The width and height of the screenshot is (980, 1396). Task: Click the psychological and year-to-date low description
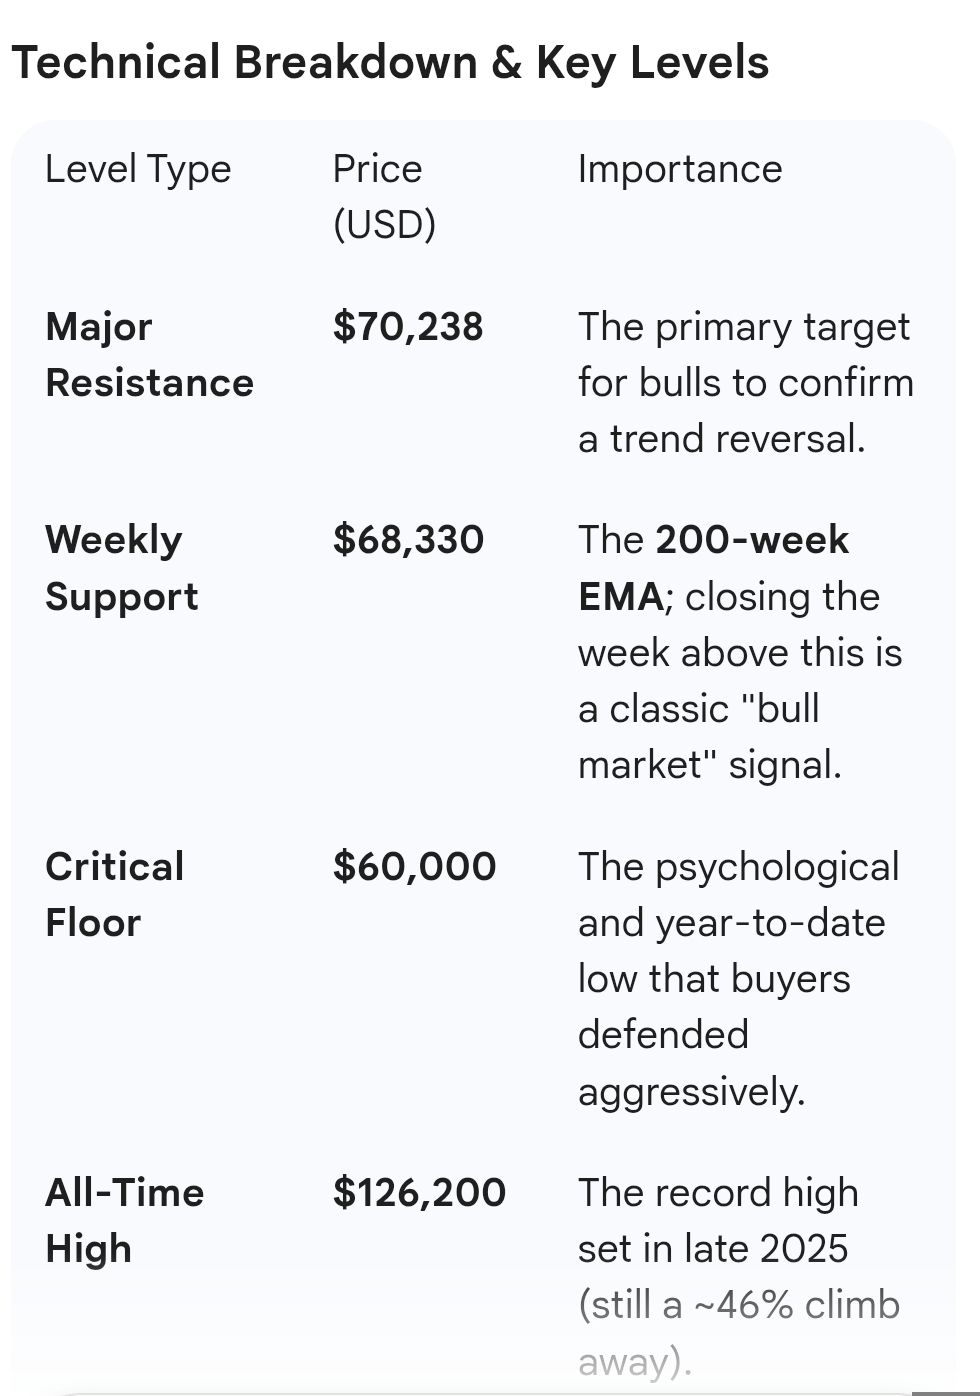[x=739, y=979]
